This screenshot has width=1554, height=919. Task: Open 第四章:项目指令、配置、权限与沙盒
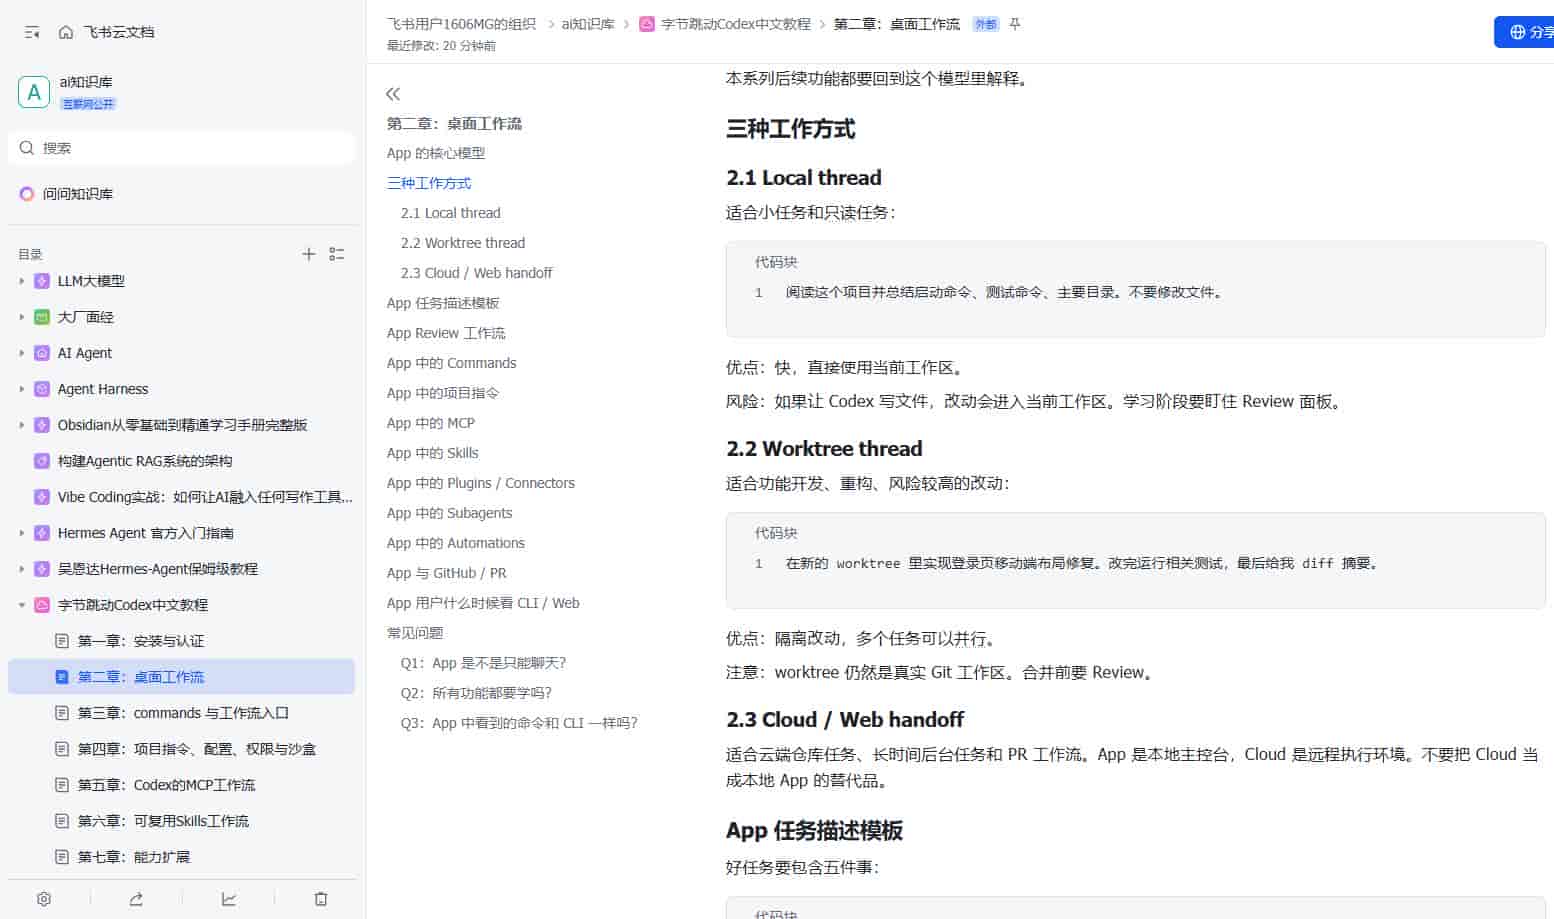pyautogui.click(x=197, y=749)
